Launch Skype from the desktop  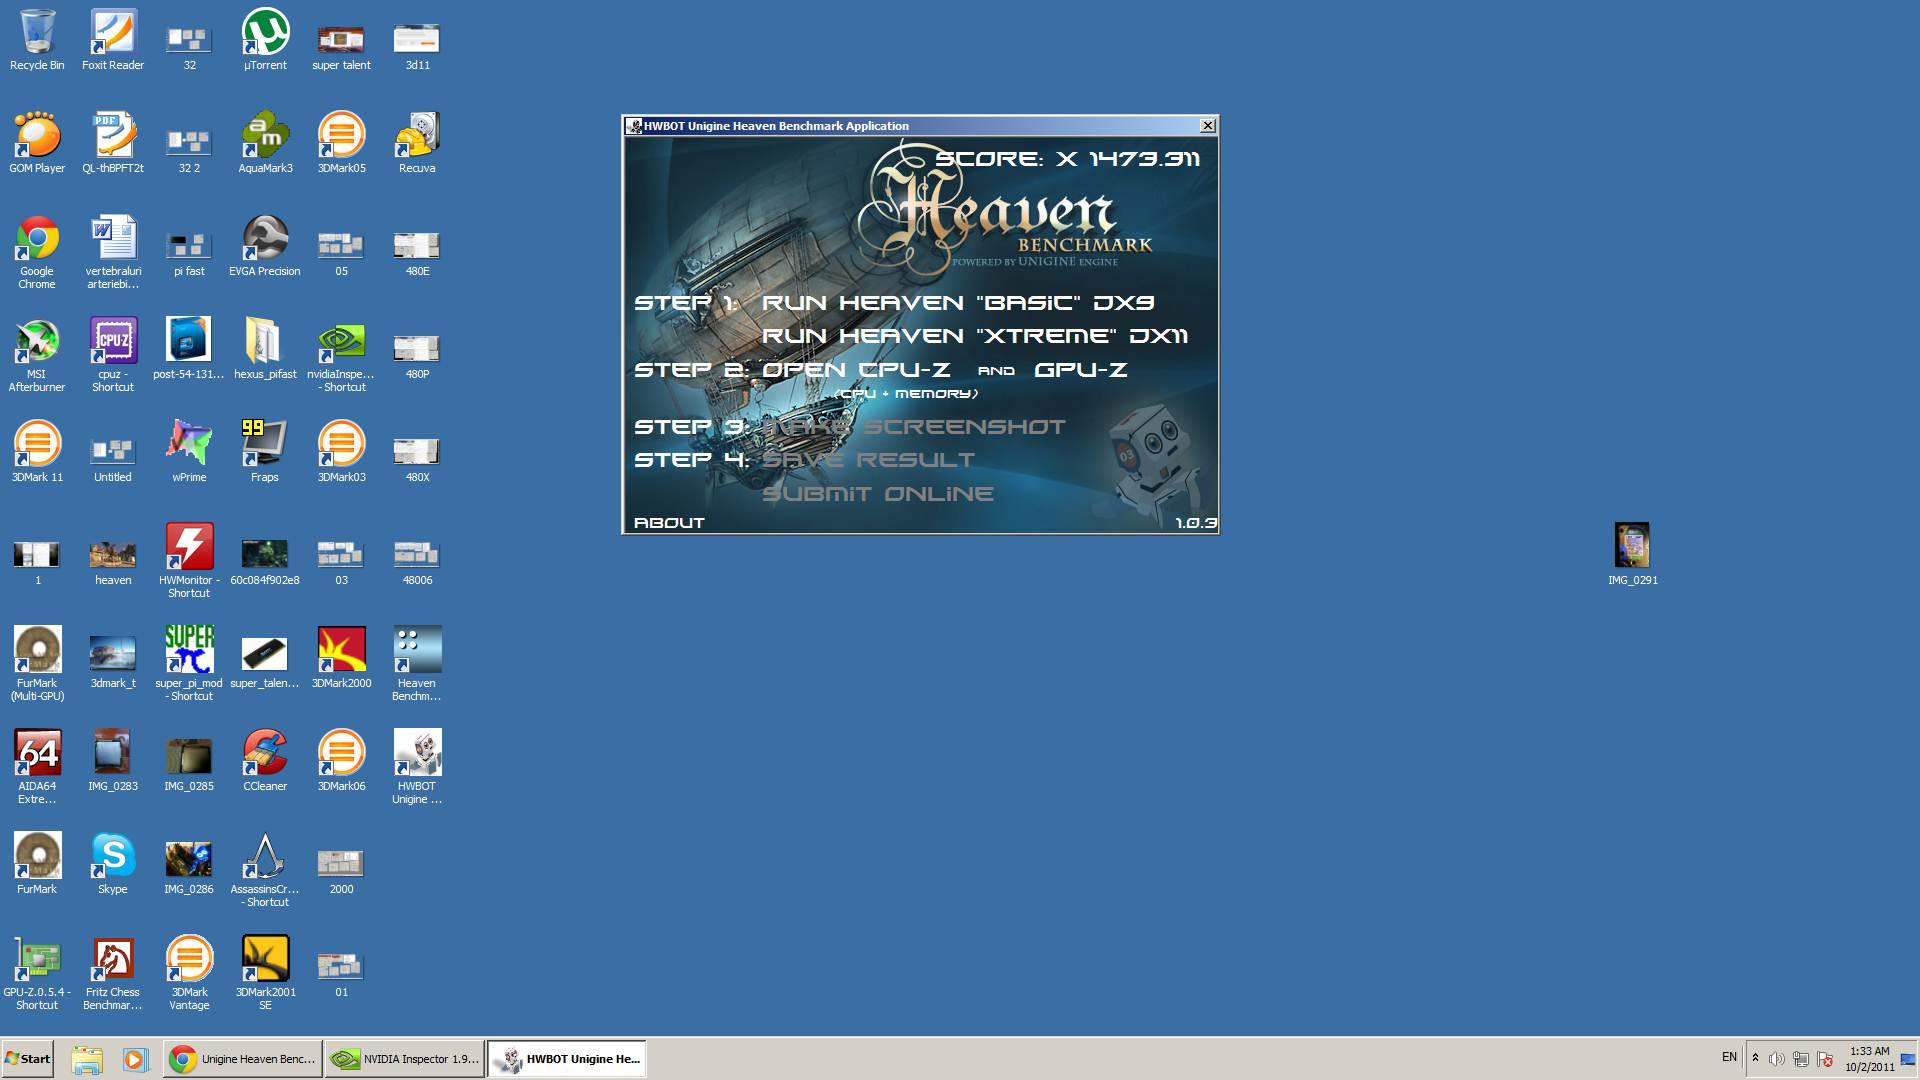coord(113,864)
